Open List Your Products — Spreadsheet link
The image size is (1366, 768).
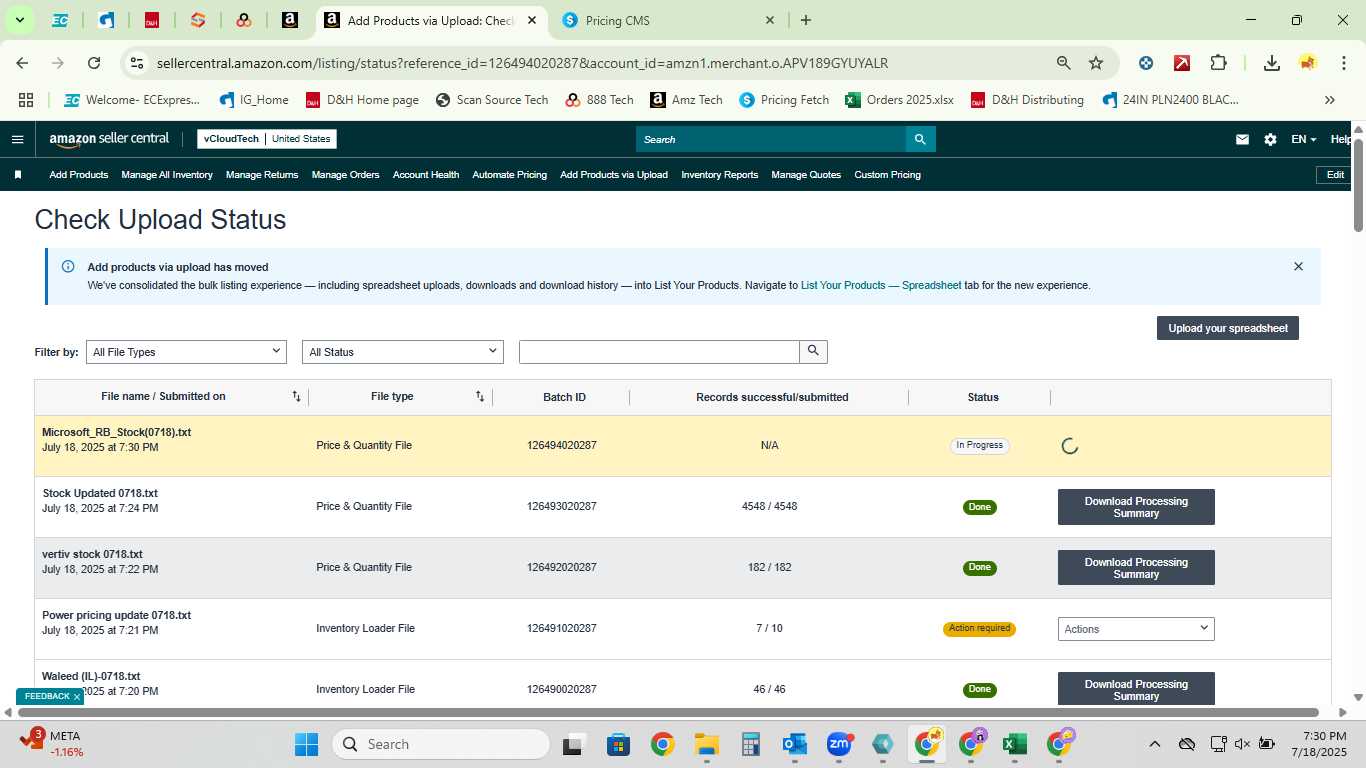(x=881, y=285)
